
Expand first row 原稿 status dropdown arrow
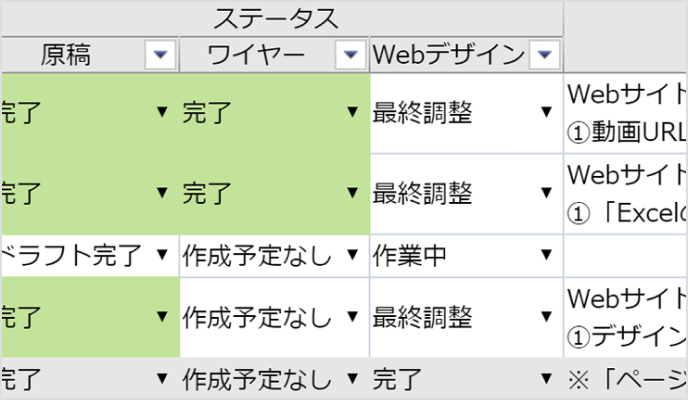[162, 113]
